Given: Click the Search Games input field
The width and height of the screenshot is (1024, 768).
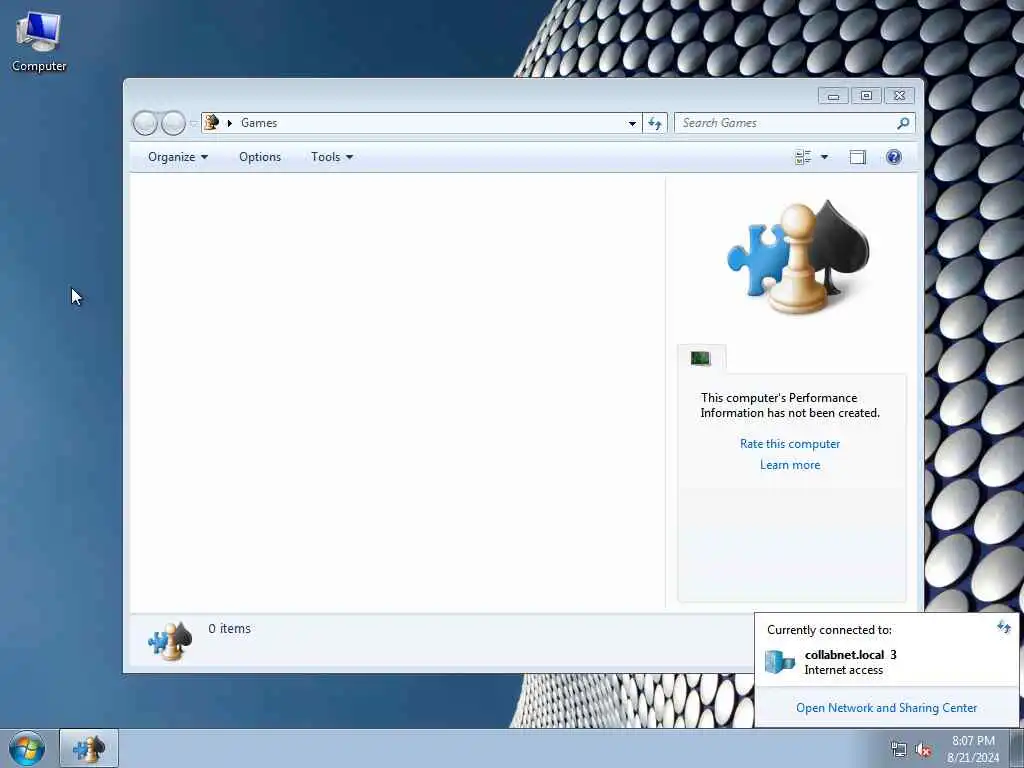Looking at the screenshot, I should click(x=786, y=123).
